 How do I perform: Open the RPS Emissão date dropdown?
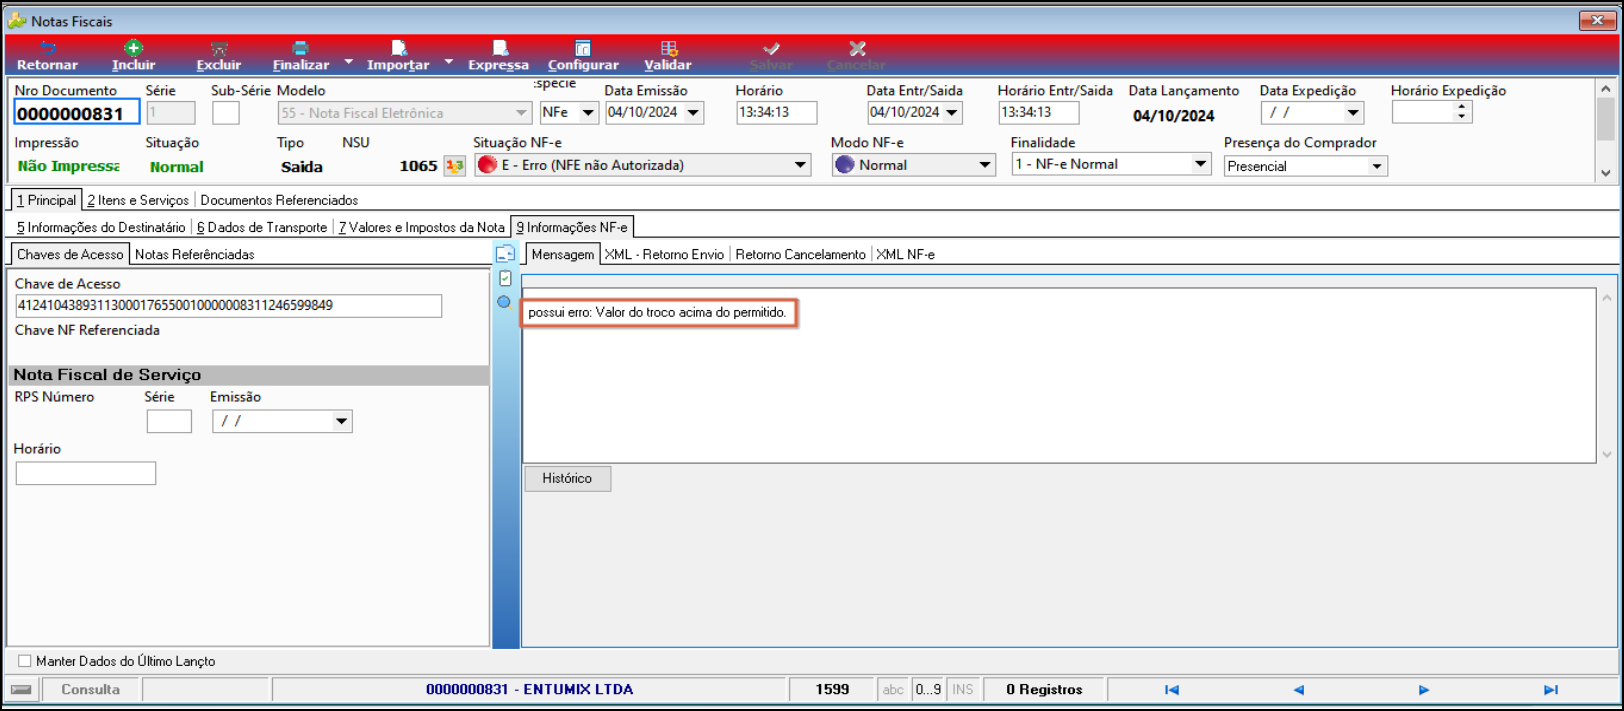342,421
